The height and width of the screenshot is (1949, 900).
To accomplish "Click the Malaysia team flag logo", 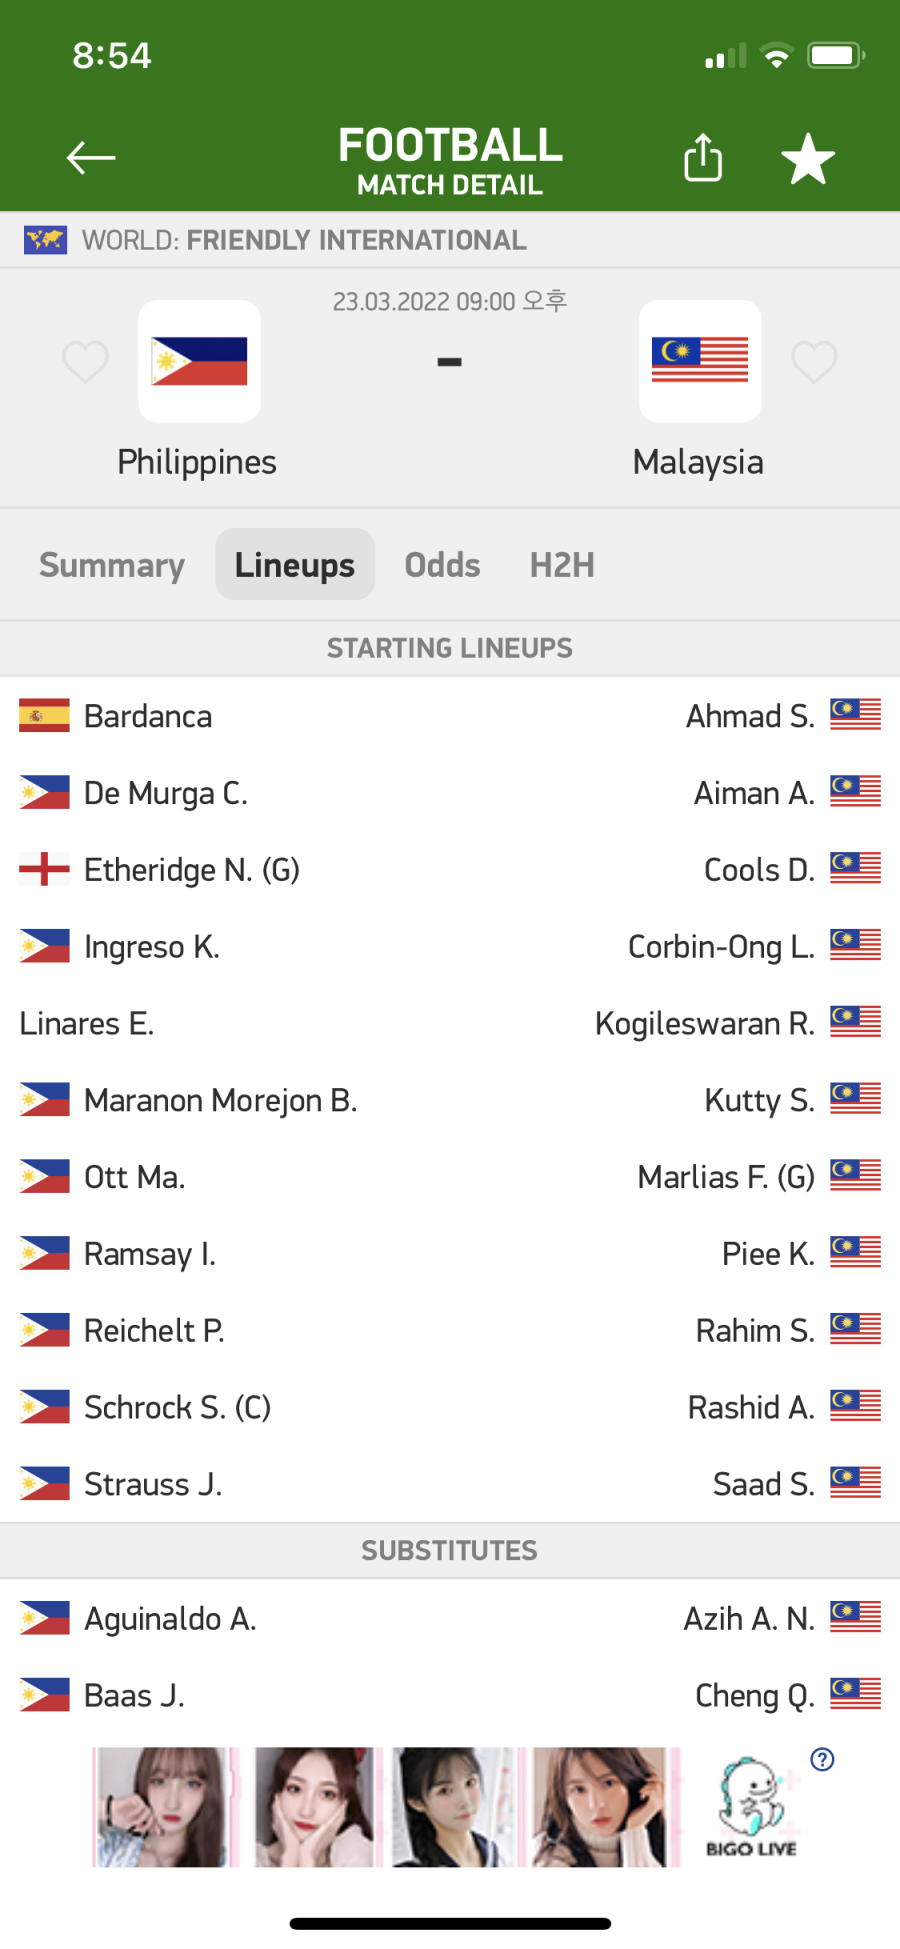I will pos(700,361).
